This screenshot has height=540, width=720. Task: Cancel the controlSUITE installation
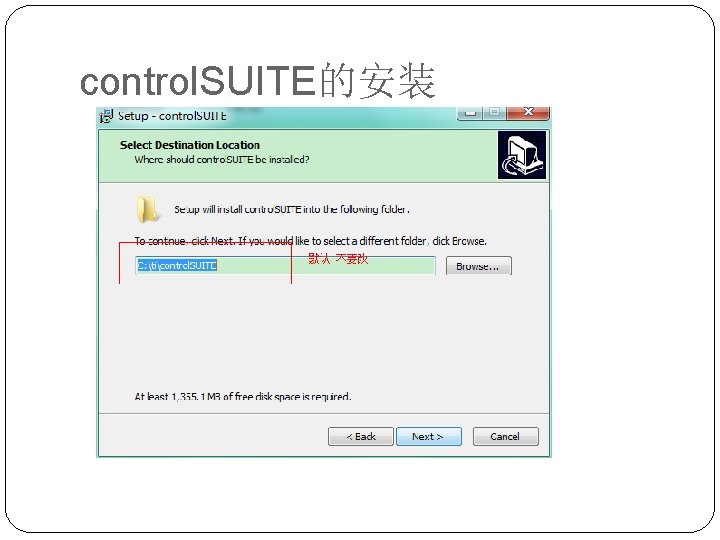pos(505,437)
